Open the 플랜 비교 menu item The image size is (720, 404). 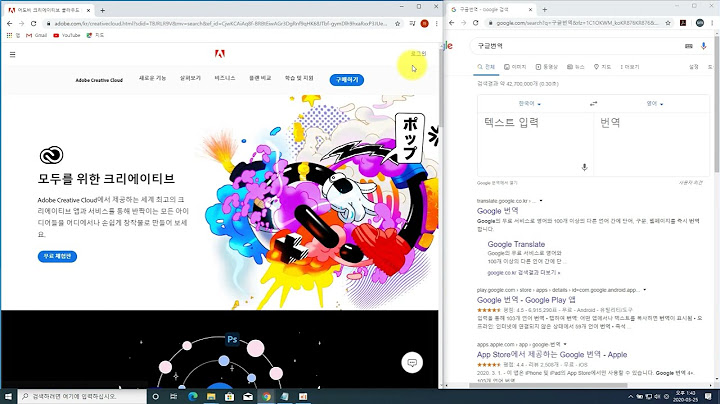coord(260,79)
